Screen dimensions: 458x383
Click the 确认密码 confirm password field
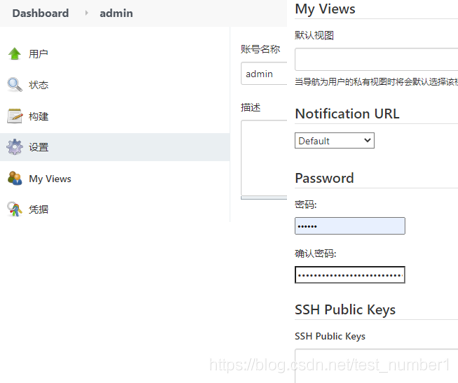(x=350, y=275)
